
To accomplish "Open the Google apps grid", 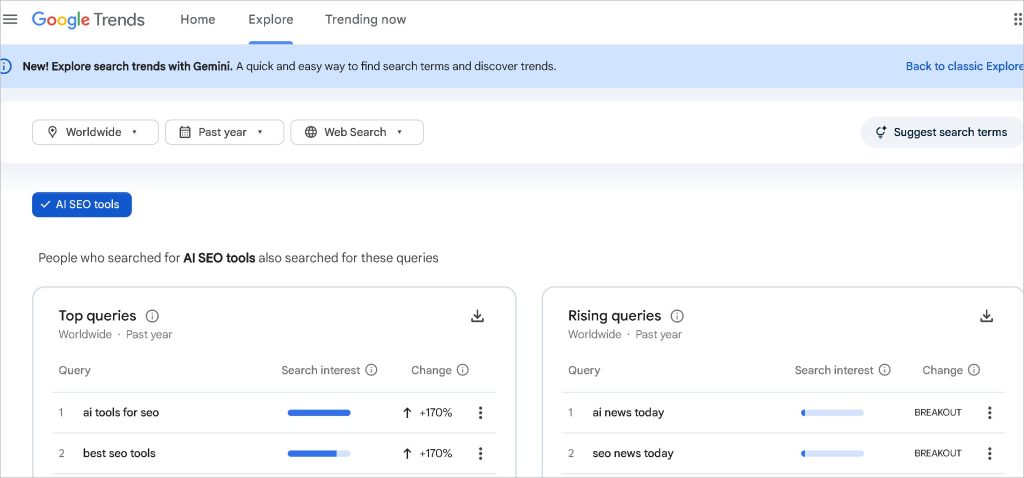I will pyautogui.click(x=1017, y=20).
